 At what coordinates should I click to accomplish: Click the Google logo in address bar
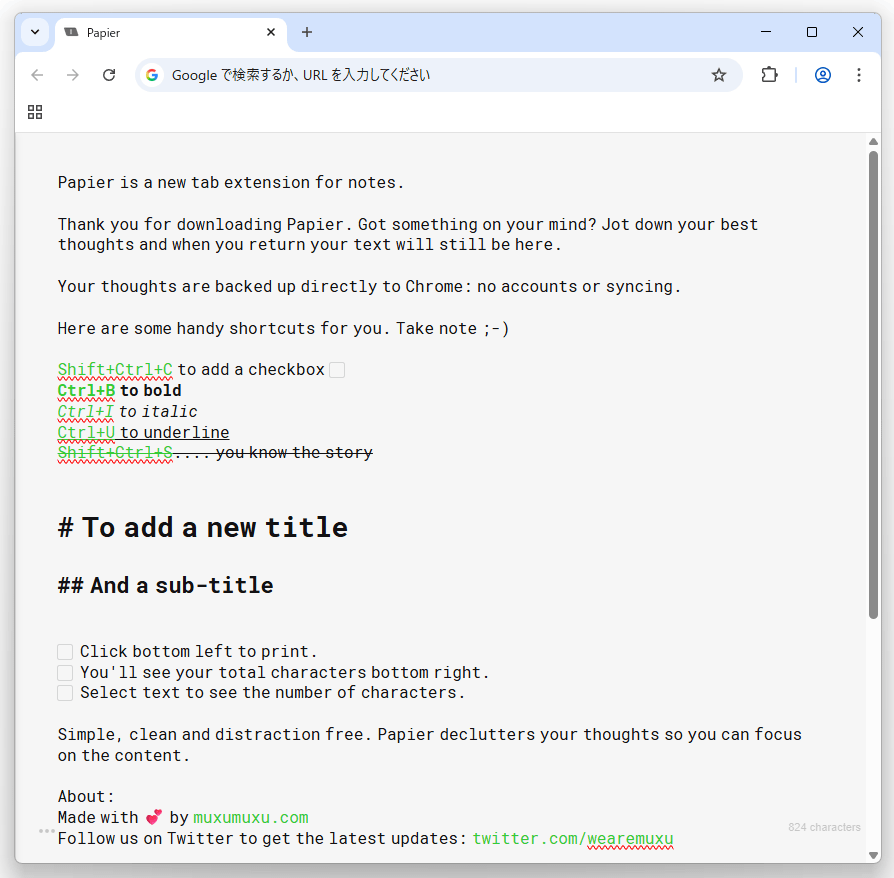click(152, 75)
